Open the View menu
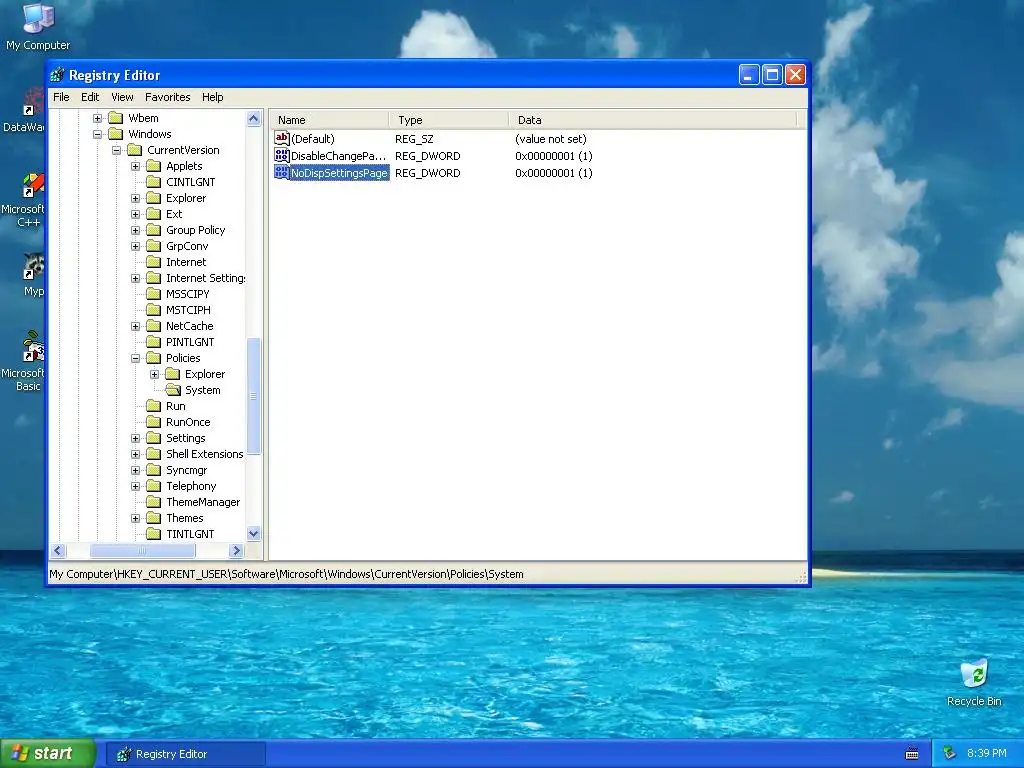 click(x=122, y=97)
